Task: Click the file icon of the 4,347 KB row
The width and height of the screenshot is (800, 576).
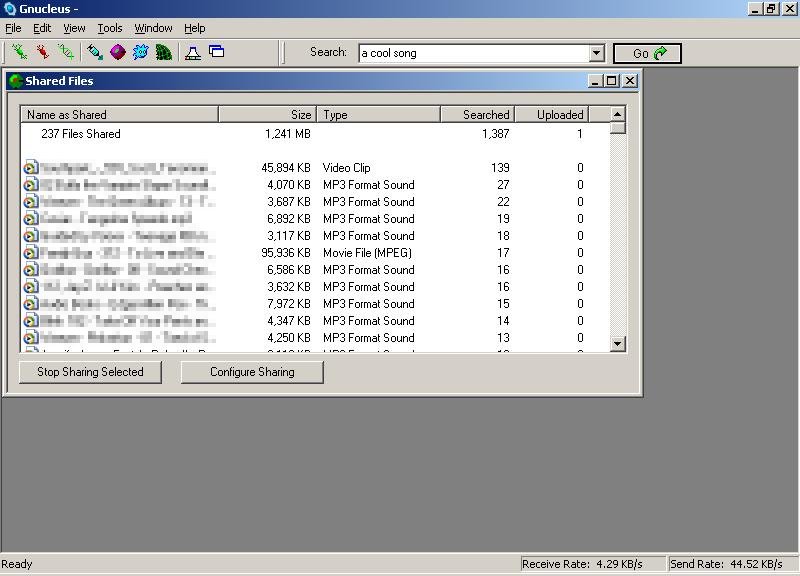Action: [x=31, y=320]
